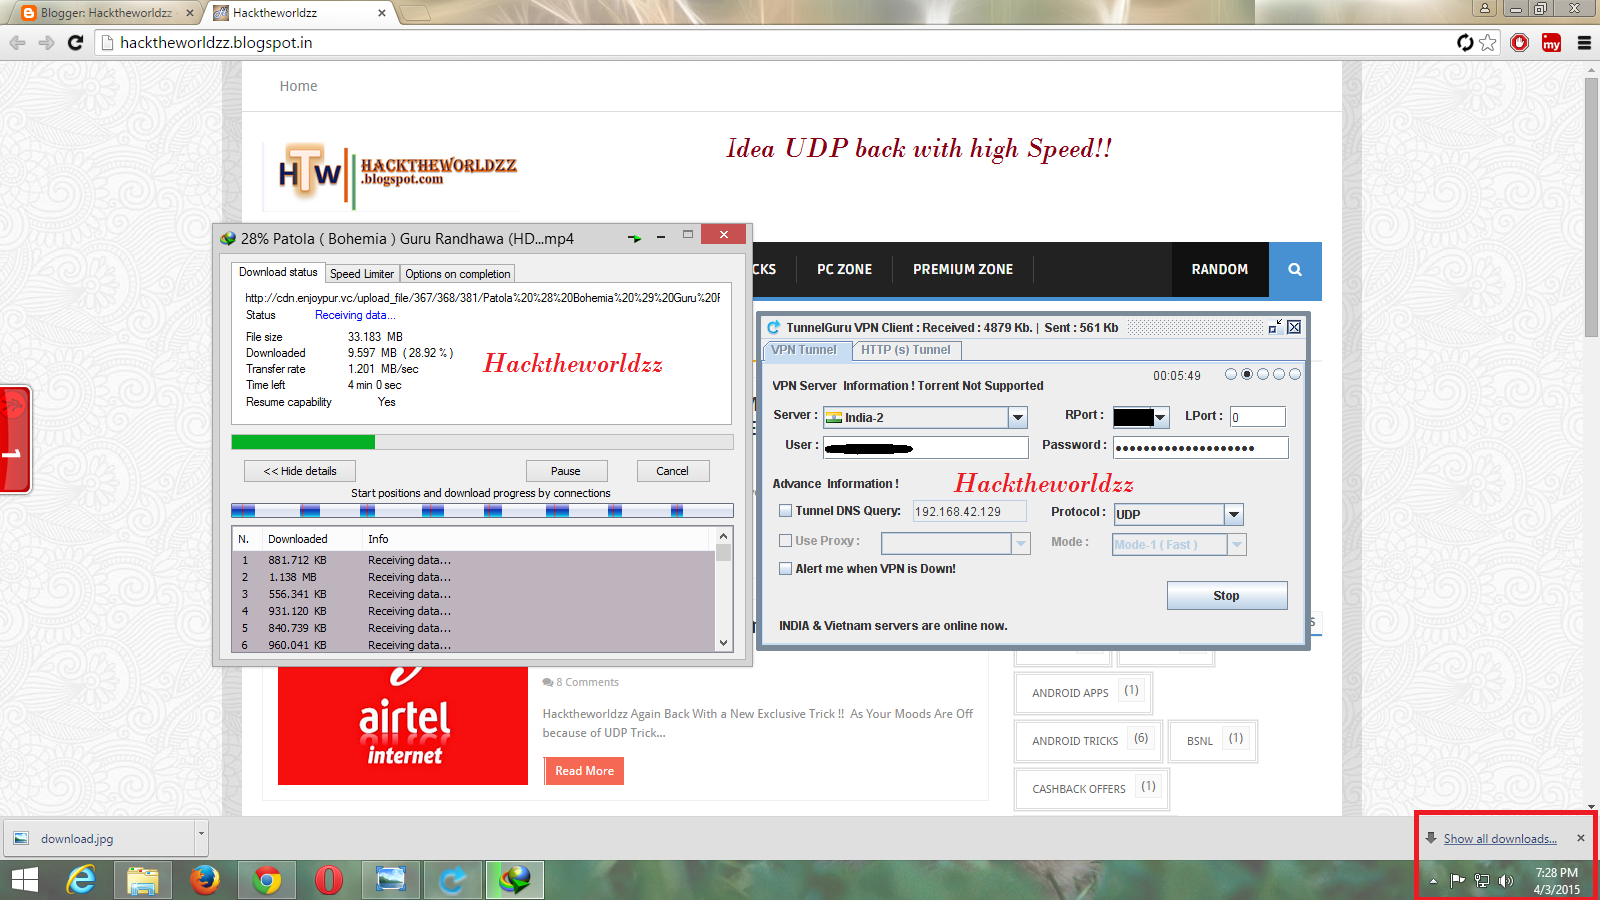Go back with the browser back arrow
Viewport: 1600px width, 900px height.
click(x=17, y=43)
